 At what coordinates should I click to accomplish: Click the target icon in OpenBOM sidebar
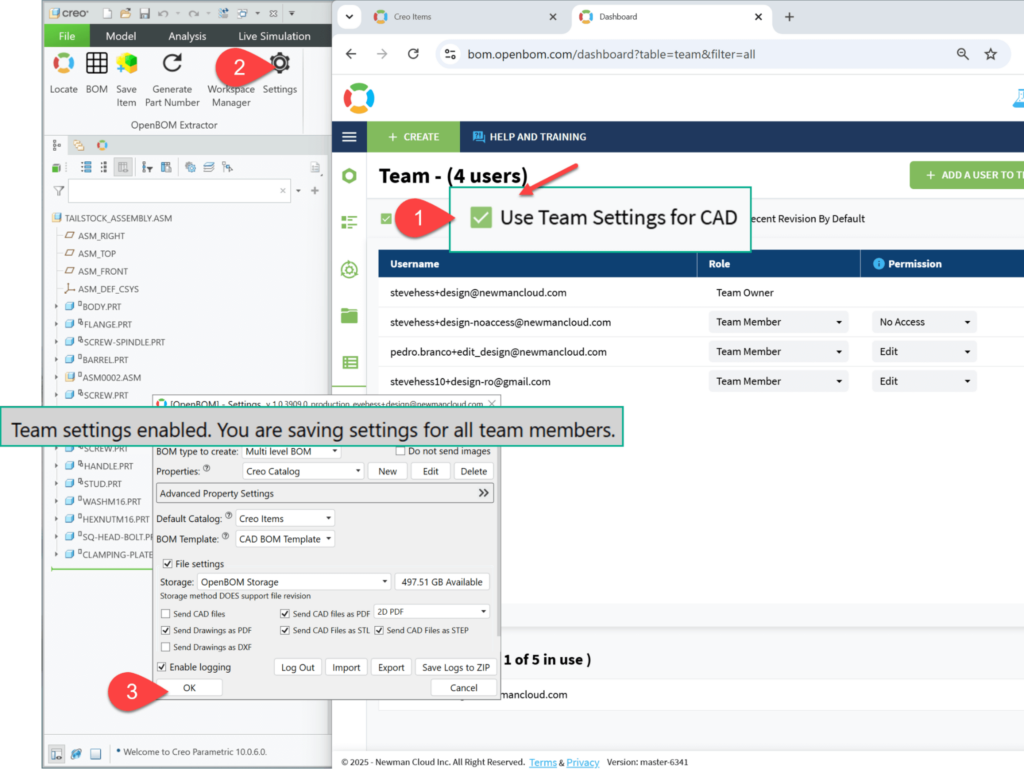click(349, 270)
